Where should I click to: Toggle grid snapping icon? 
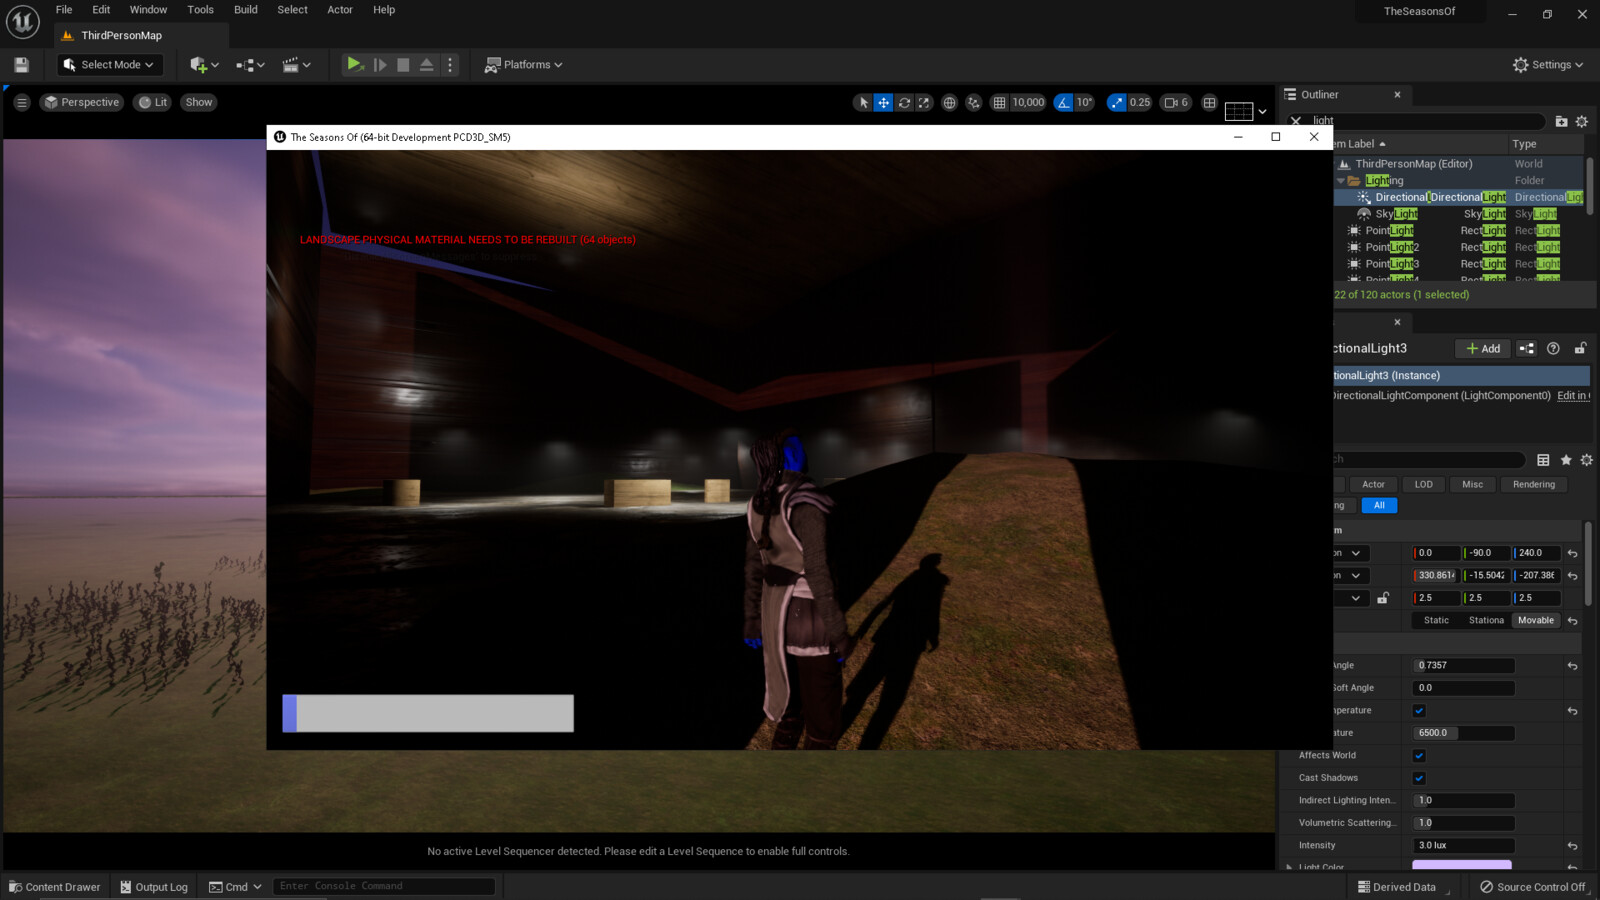[x=999, y=102]
